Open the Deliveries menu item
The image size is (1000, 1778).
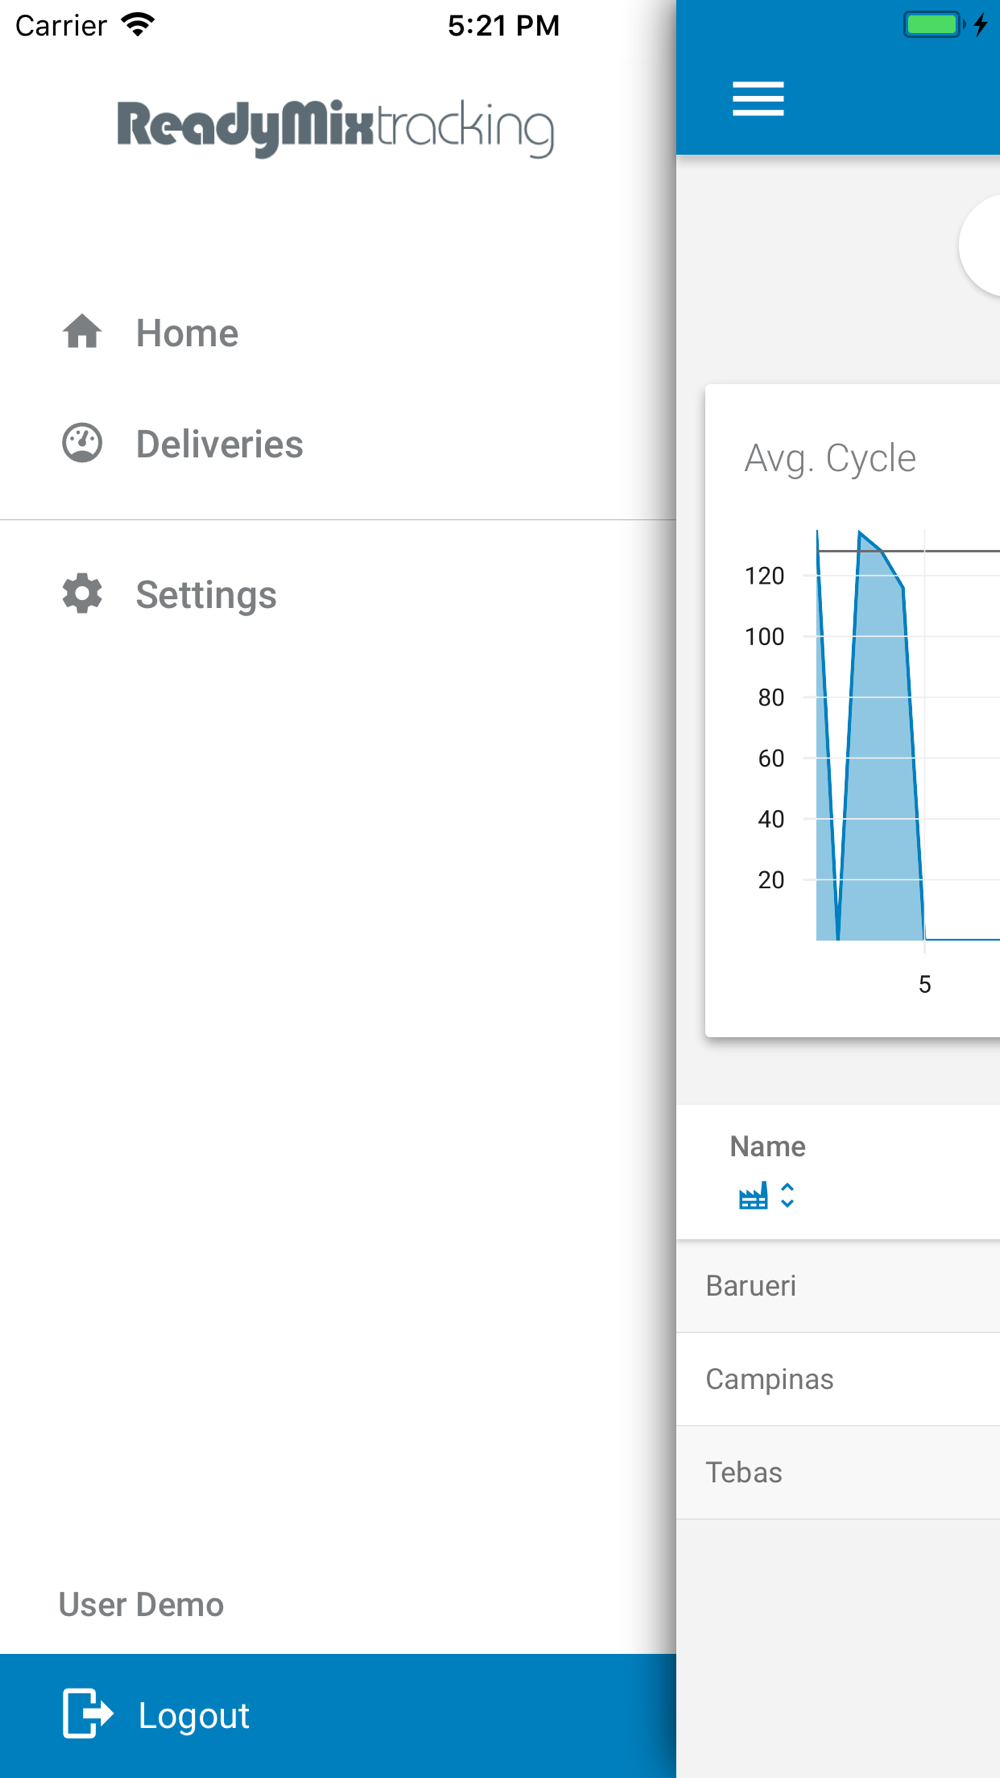coord(219,444)
